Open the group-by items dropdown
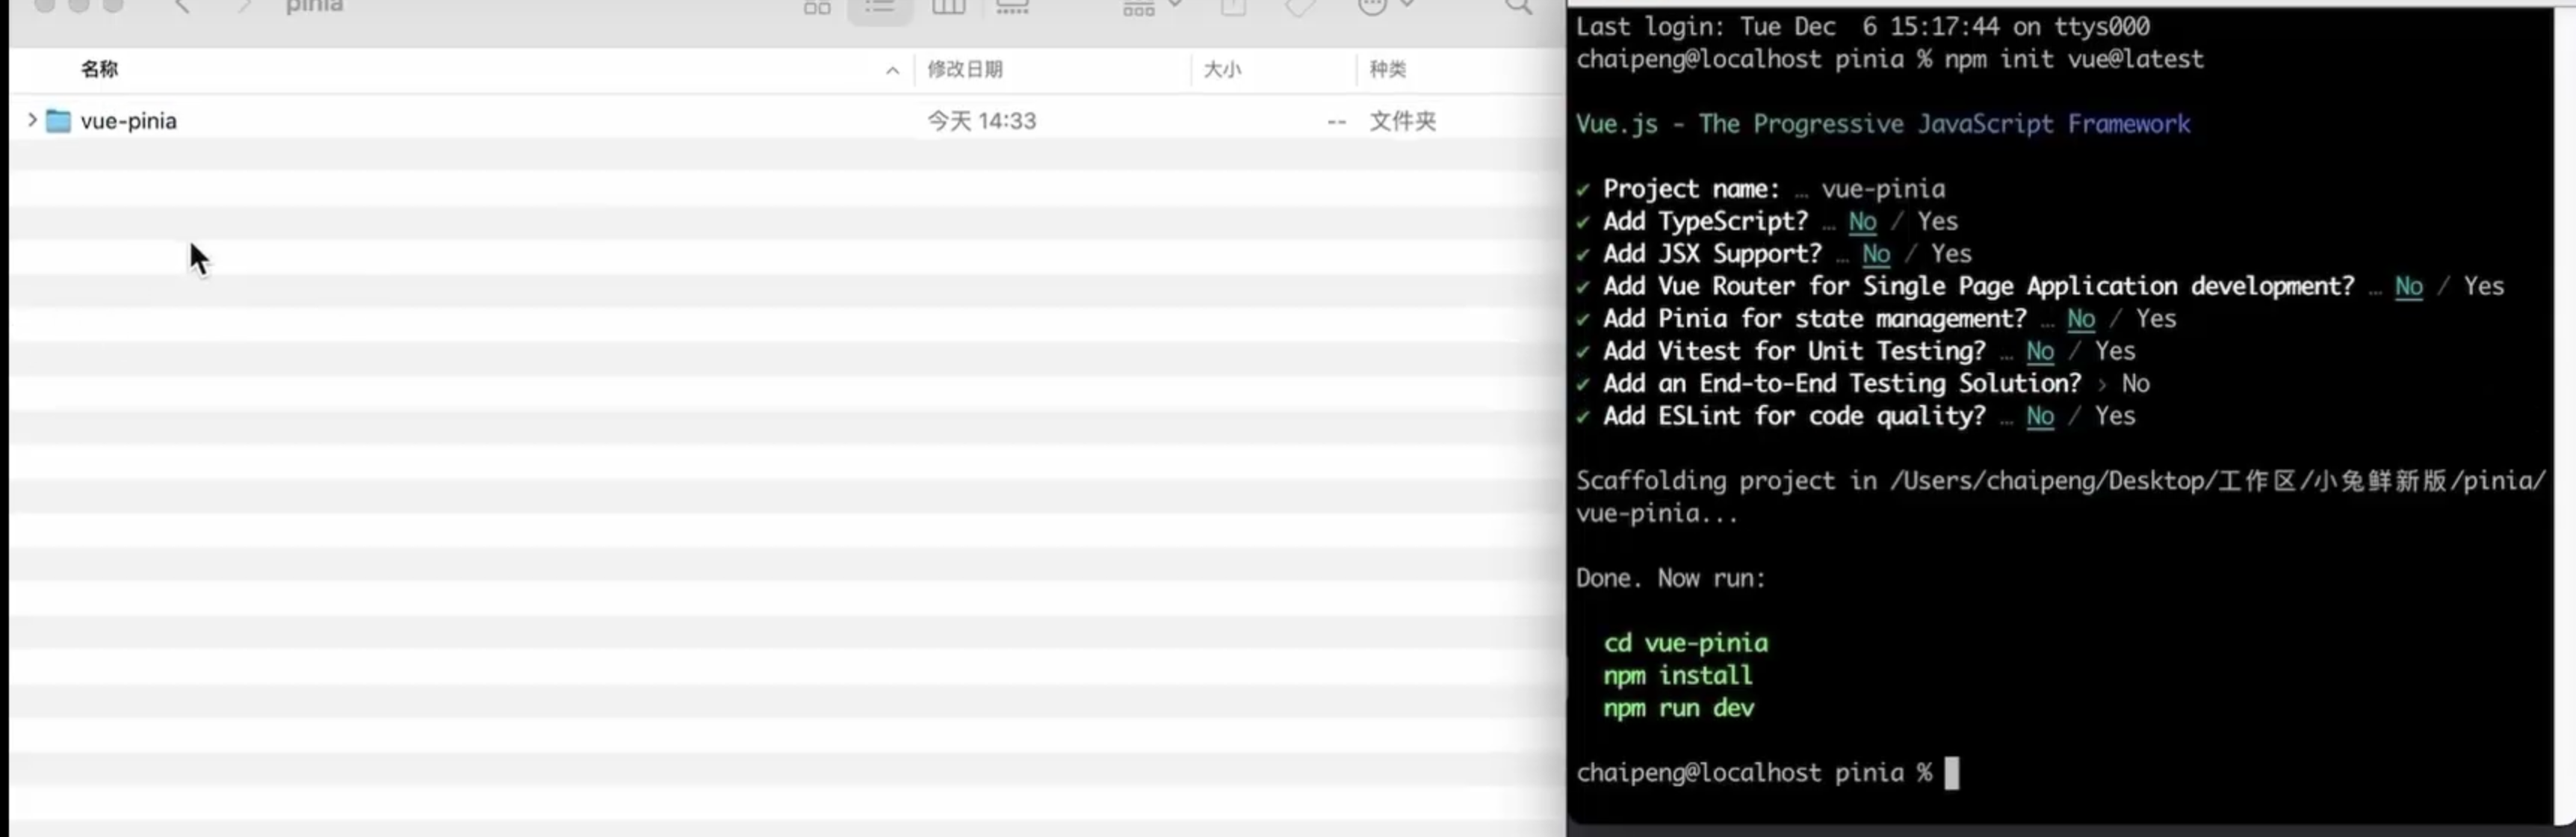Image resolution: width=2576 pixels, height=837 pixels. [1151, 7]
